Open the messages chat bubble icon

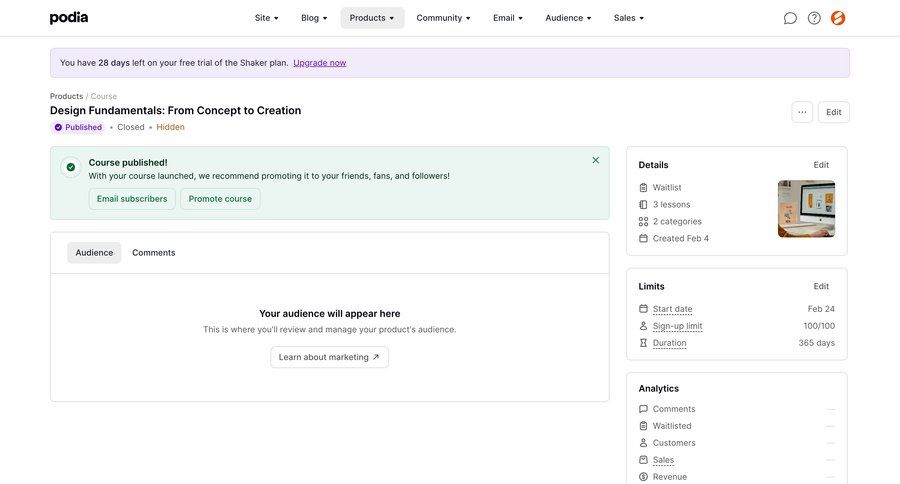pos(790,18)
